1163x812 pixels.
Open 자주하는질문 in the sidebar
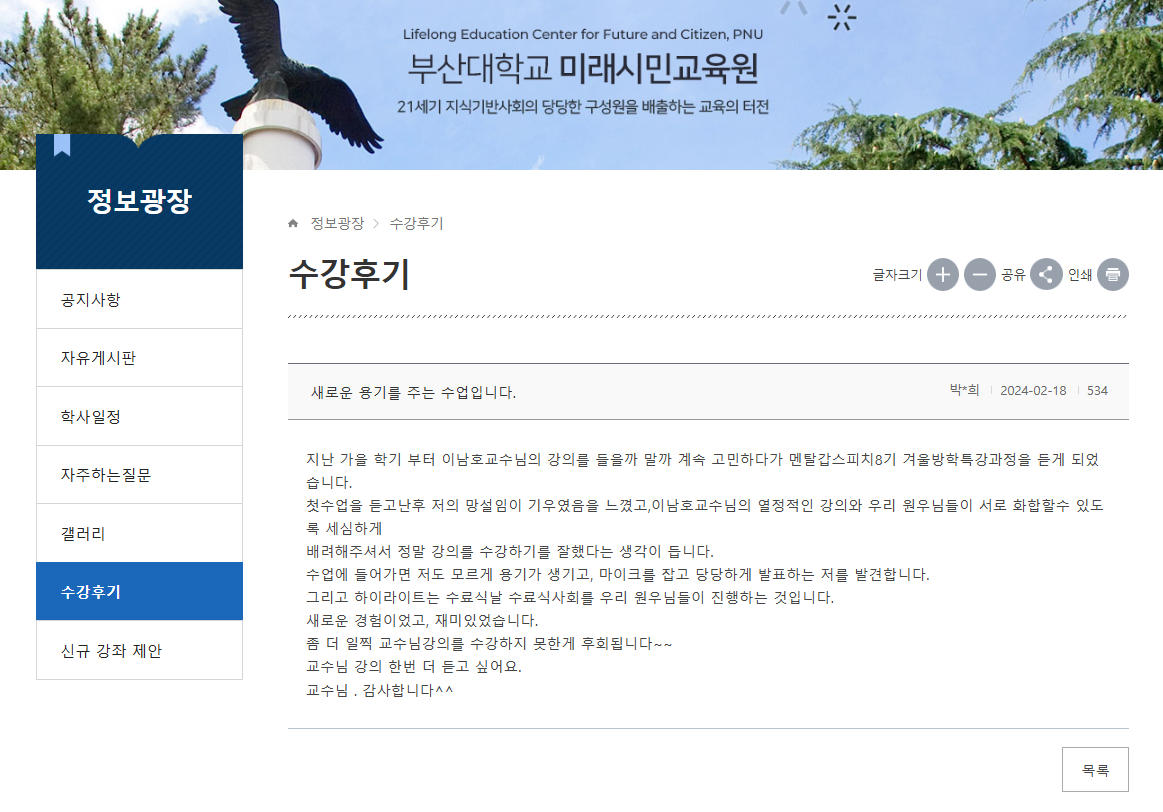point(139,475)
